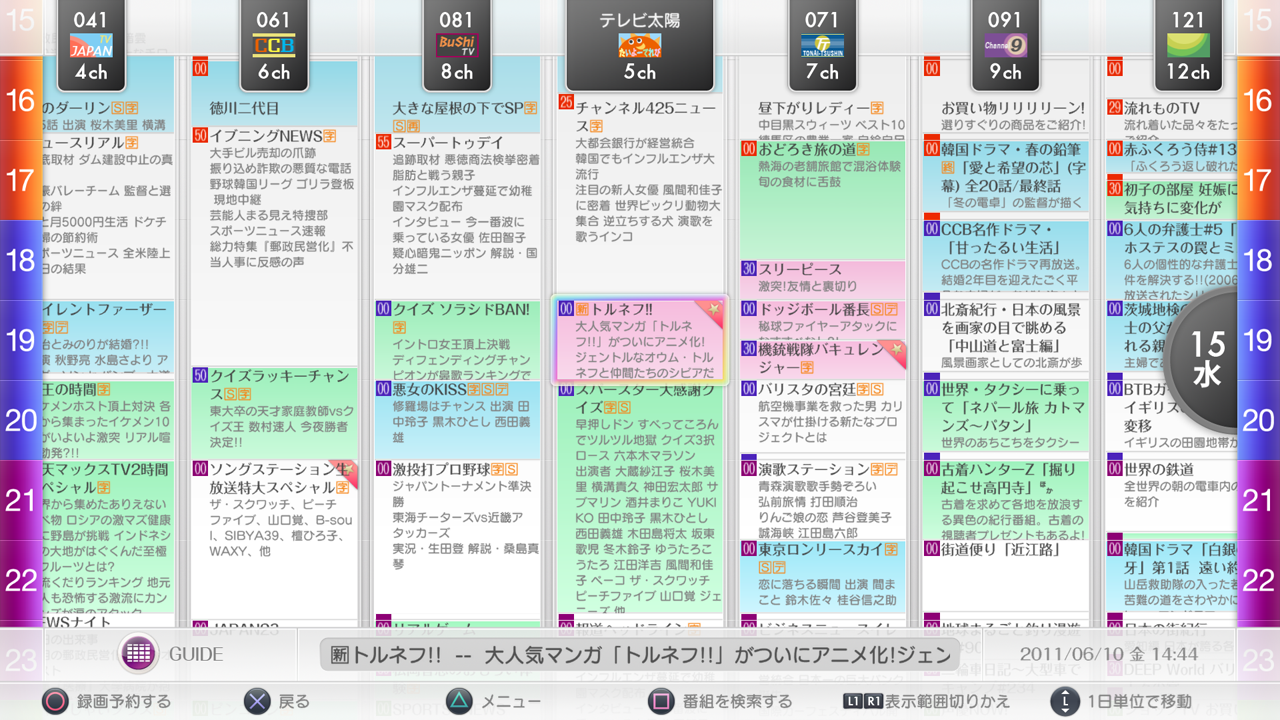Select the TV JAPAN 4ch channel logo
Screen dimensions: 1280x720
click(x=91, y=46)
